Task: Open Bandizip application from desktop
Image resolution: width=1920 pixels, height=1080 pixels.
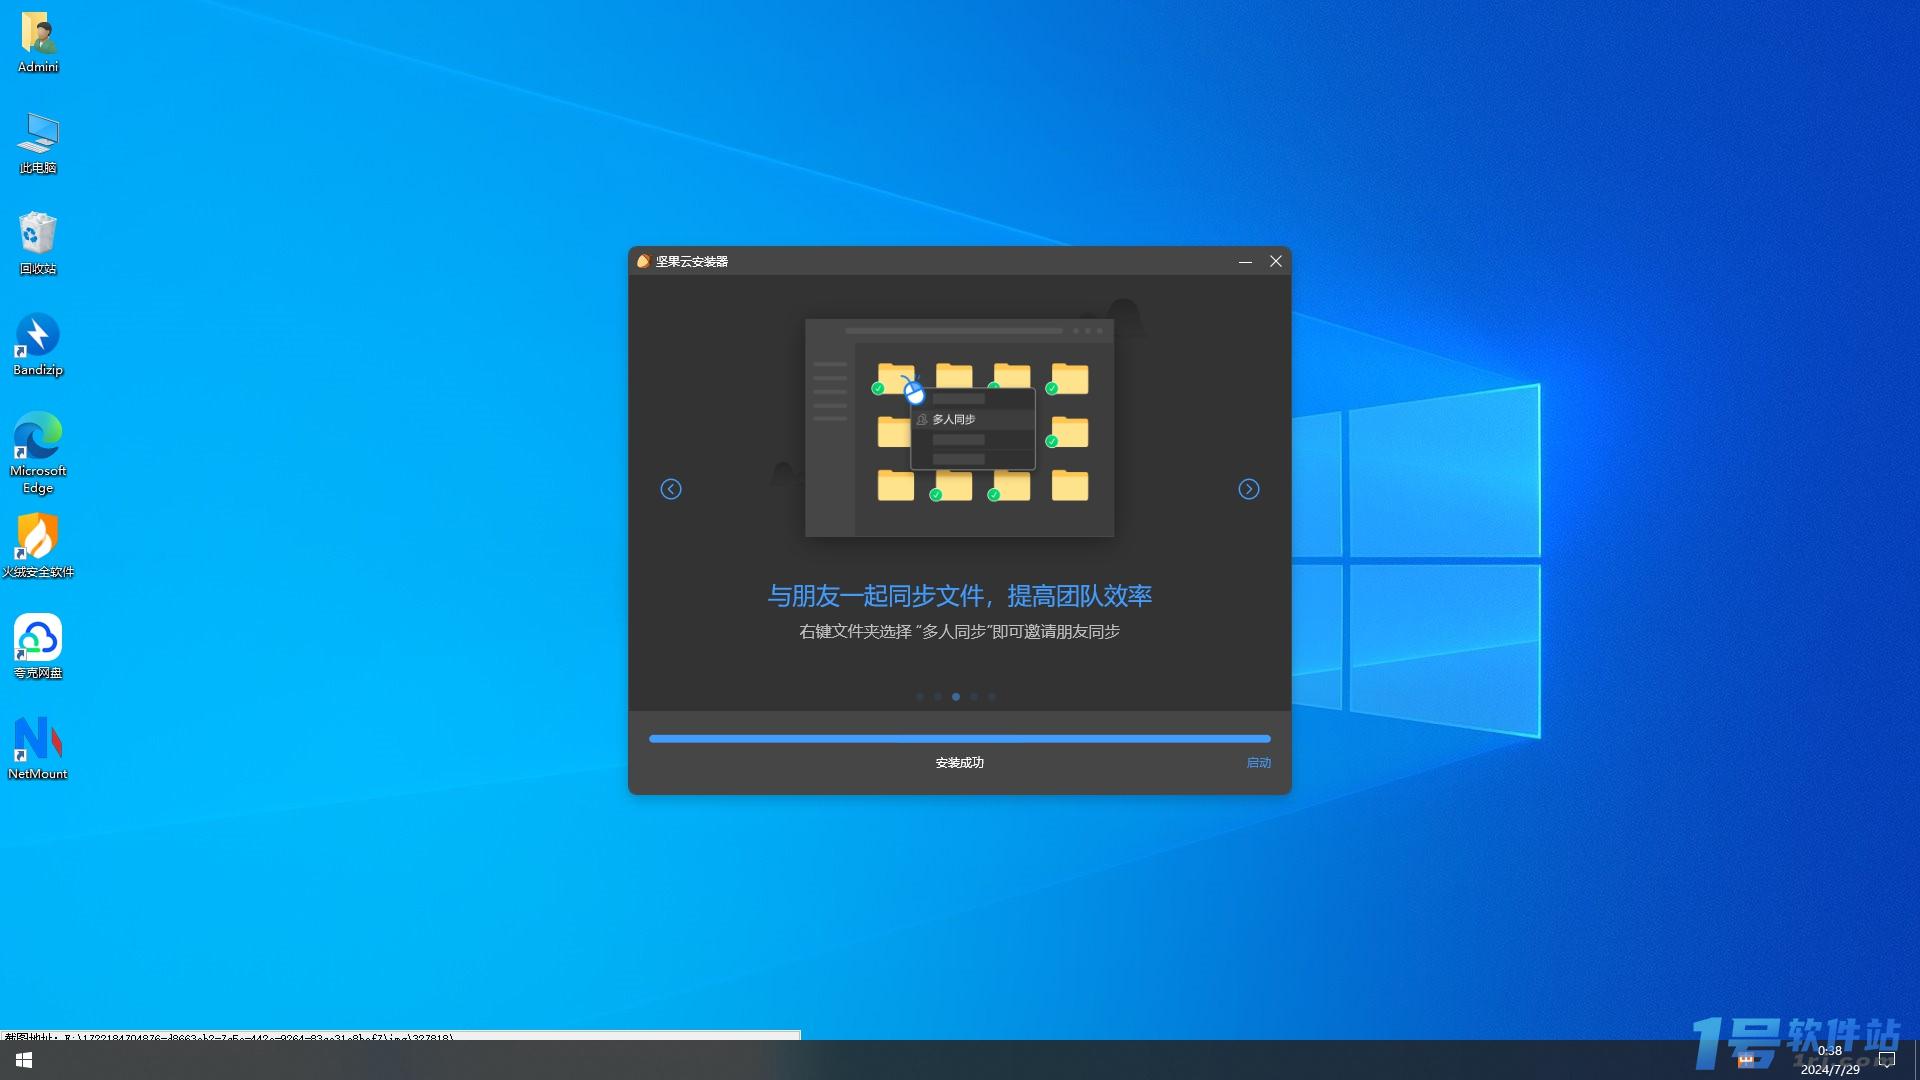Action: coord(37,339)
